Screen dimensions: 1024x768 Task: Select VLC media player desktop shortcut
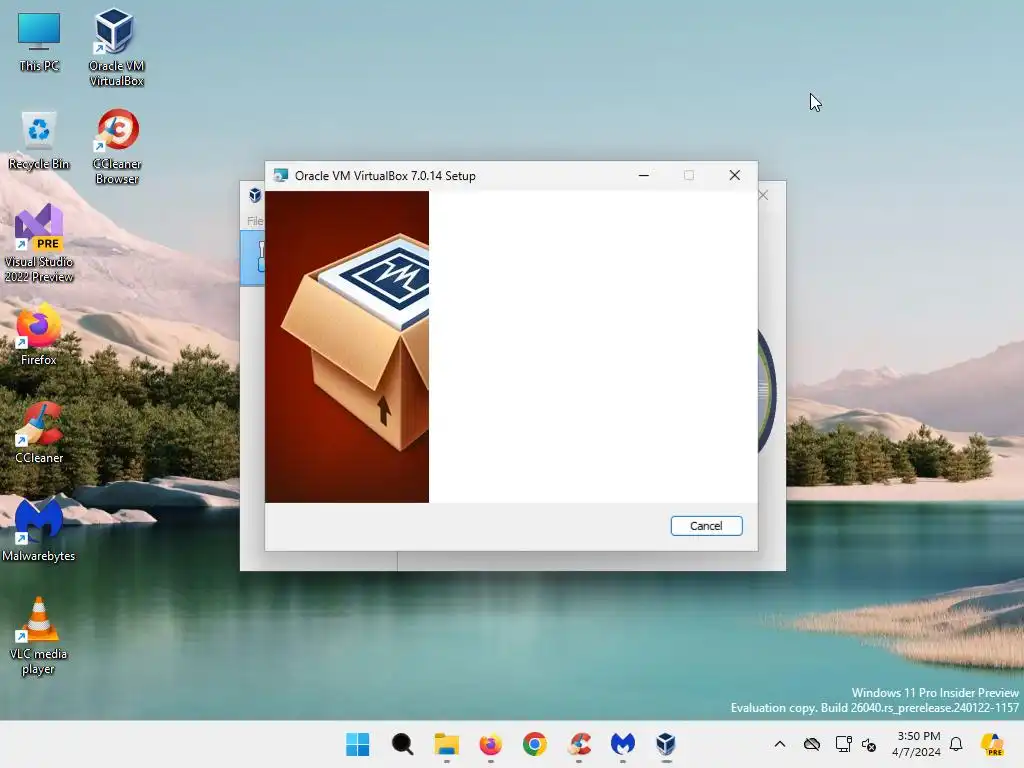point(39,636)
